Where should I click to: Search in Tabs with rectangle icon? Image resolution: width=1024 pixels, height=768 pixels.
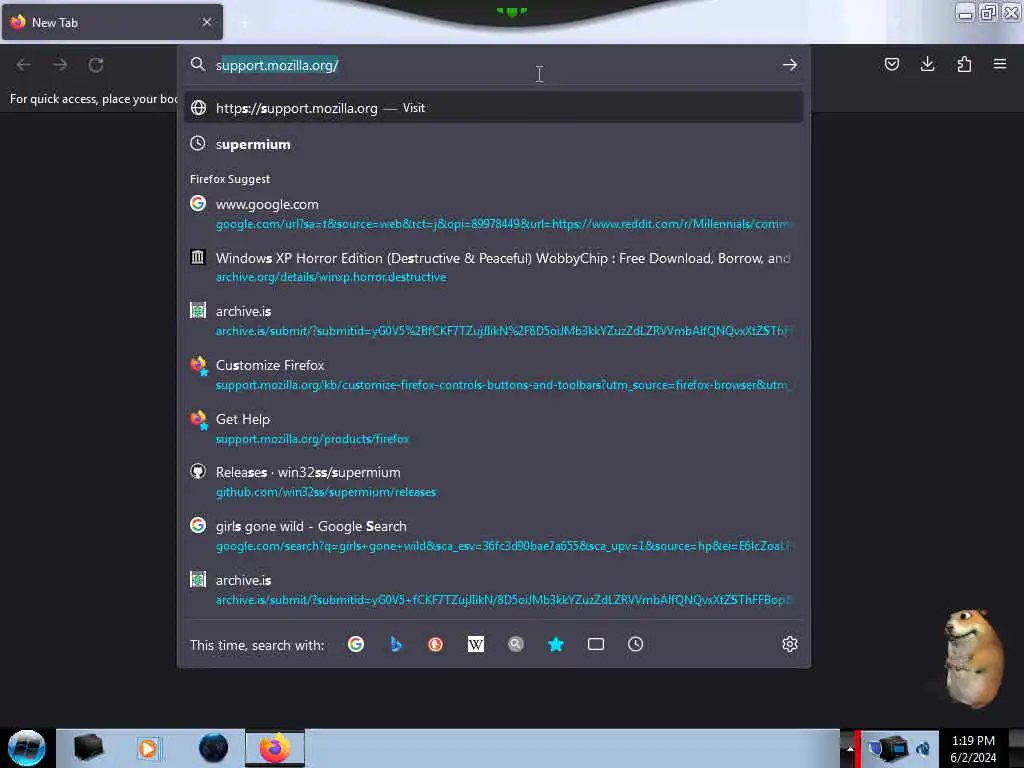pos(596,645)
